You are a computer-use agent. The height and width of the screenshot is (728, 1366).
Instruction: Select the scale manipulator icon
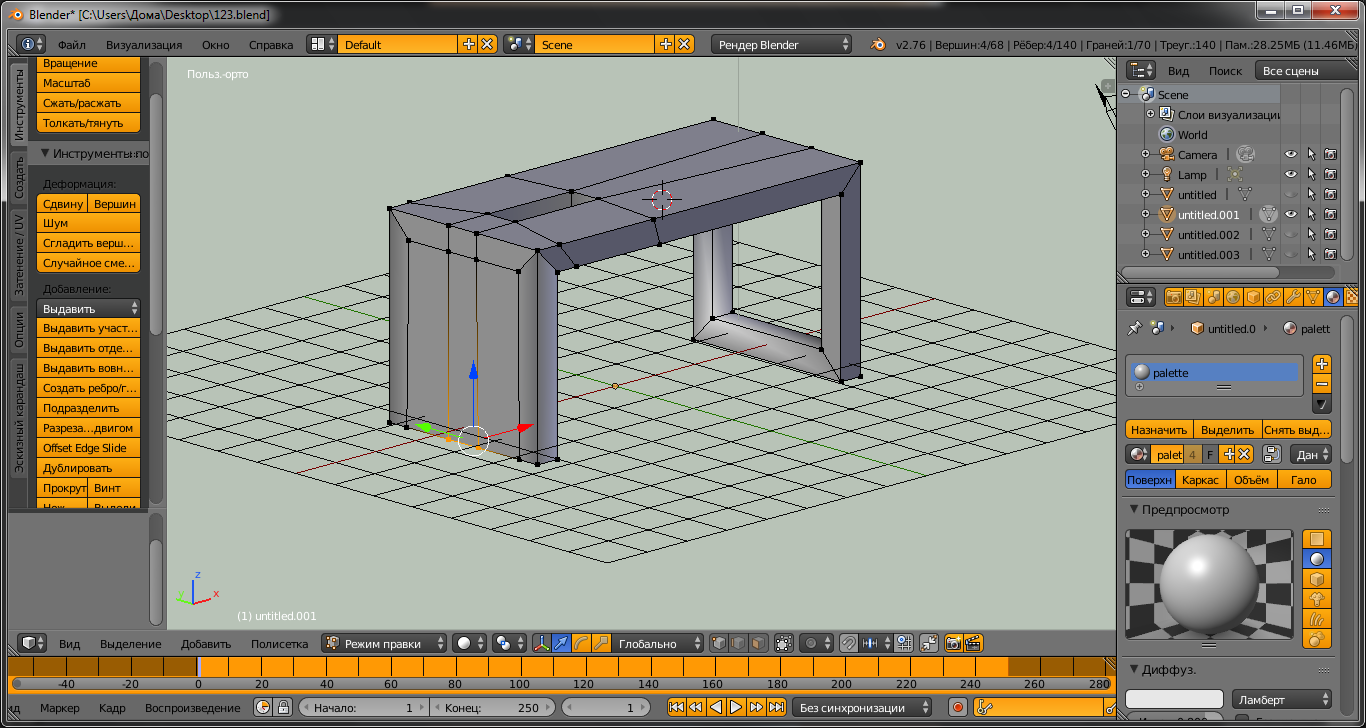[601, 643]
